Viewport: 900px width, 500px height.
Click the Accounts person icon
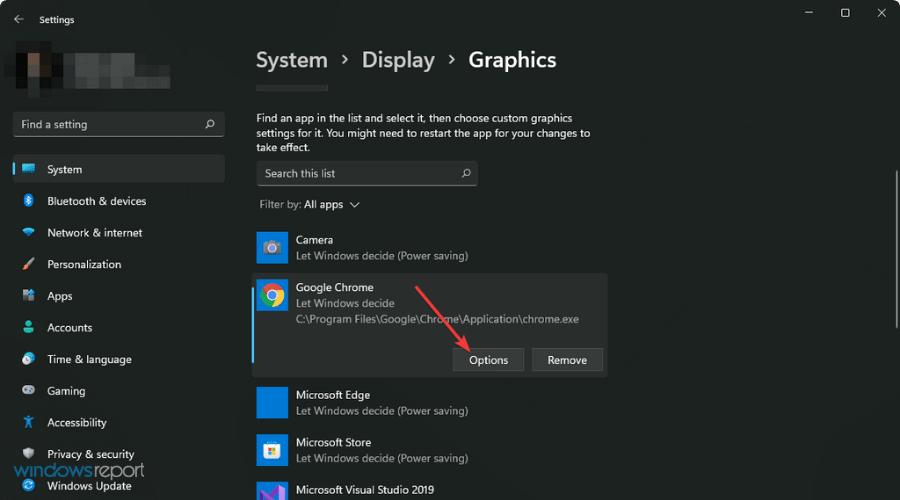click(28, 327)
